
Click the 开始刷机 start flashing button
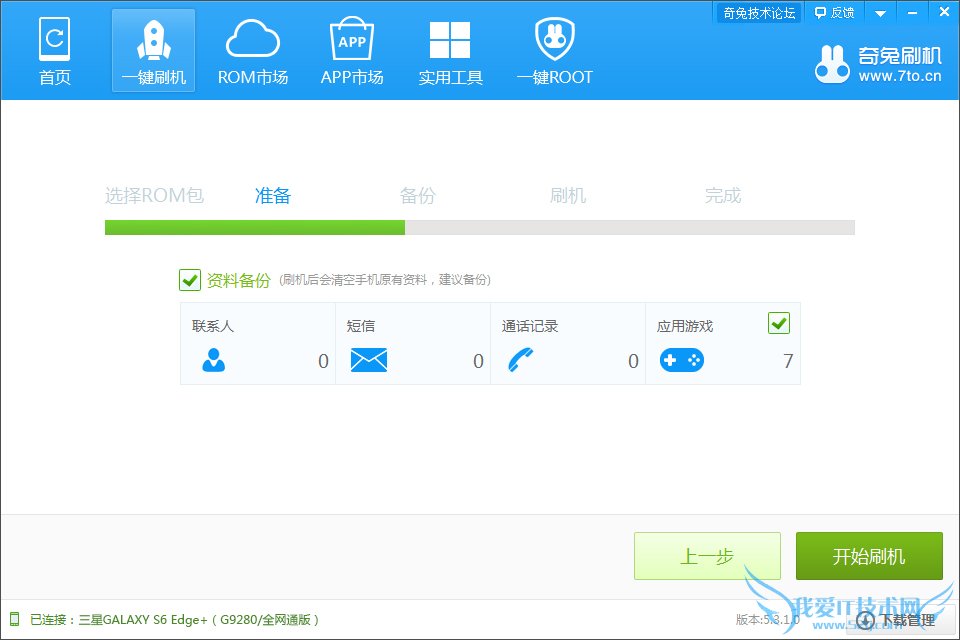[x=869, y=556]
